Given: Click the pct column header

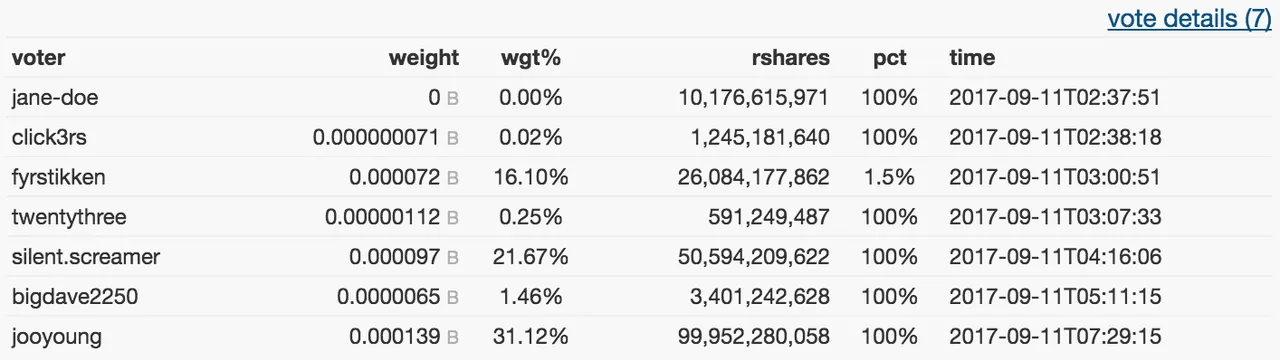Looking at the screenshot, I should (890, 58).
